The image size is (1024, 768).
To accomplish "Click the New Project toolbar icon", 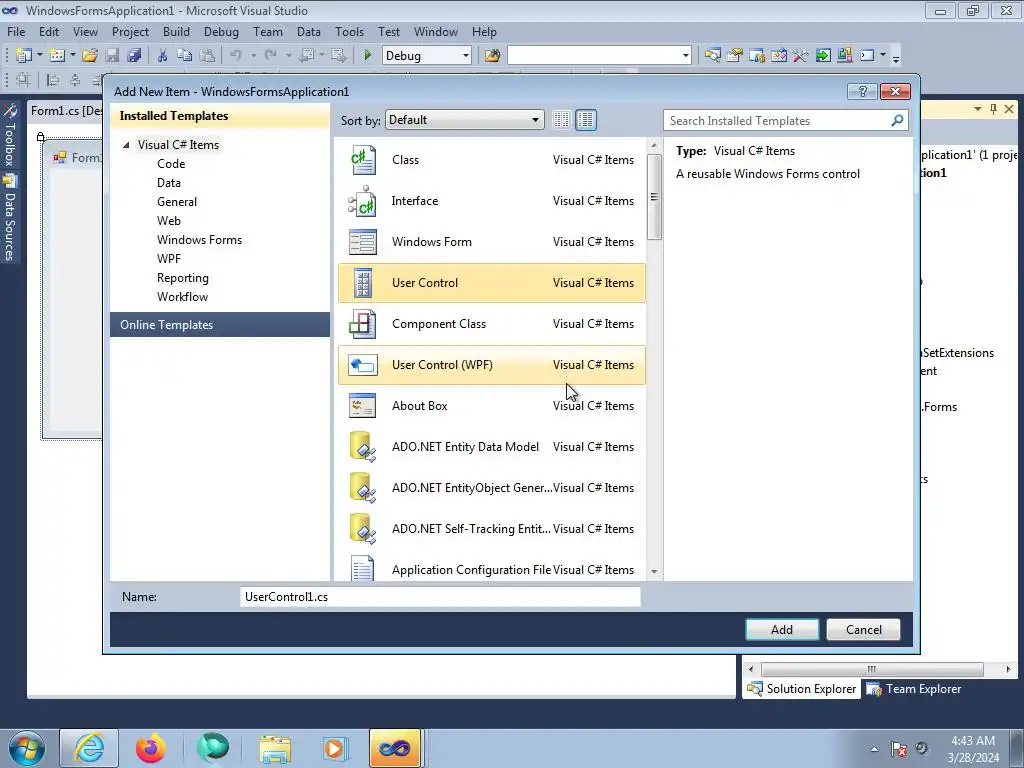I will point(24,56).
